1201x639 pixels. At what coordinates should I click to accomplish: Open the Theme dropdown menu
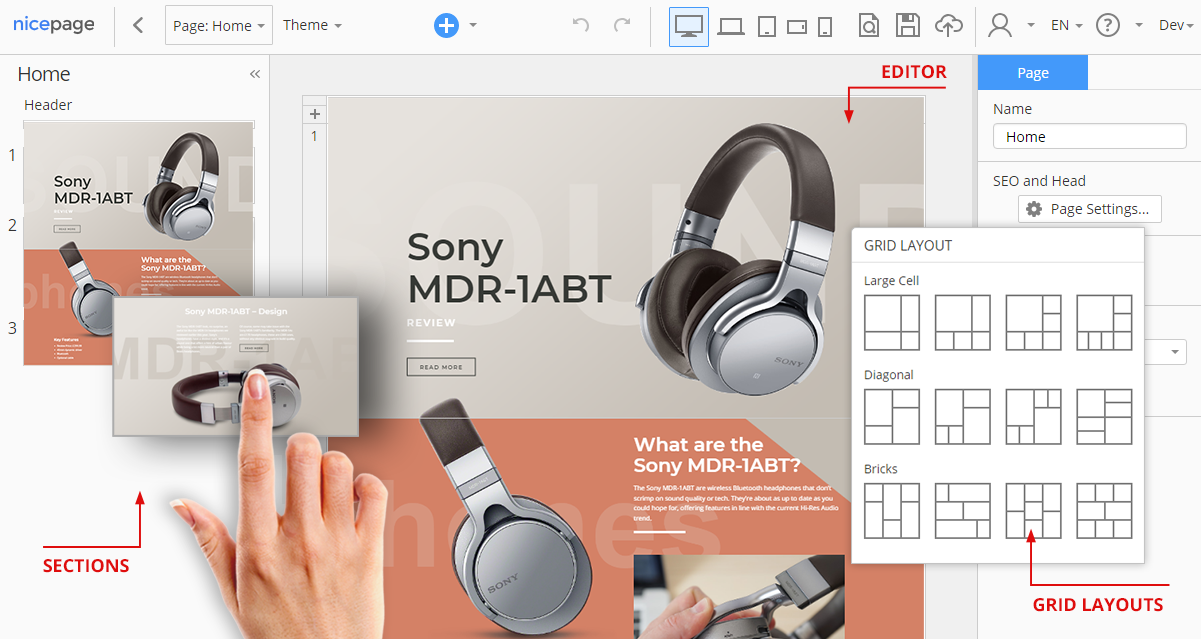tap(312, 26)
